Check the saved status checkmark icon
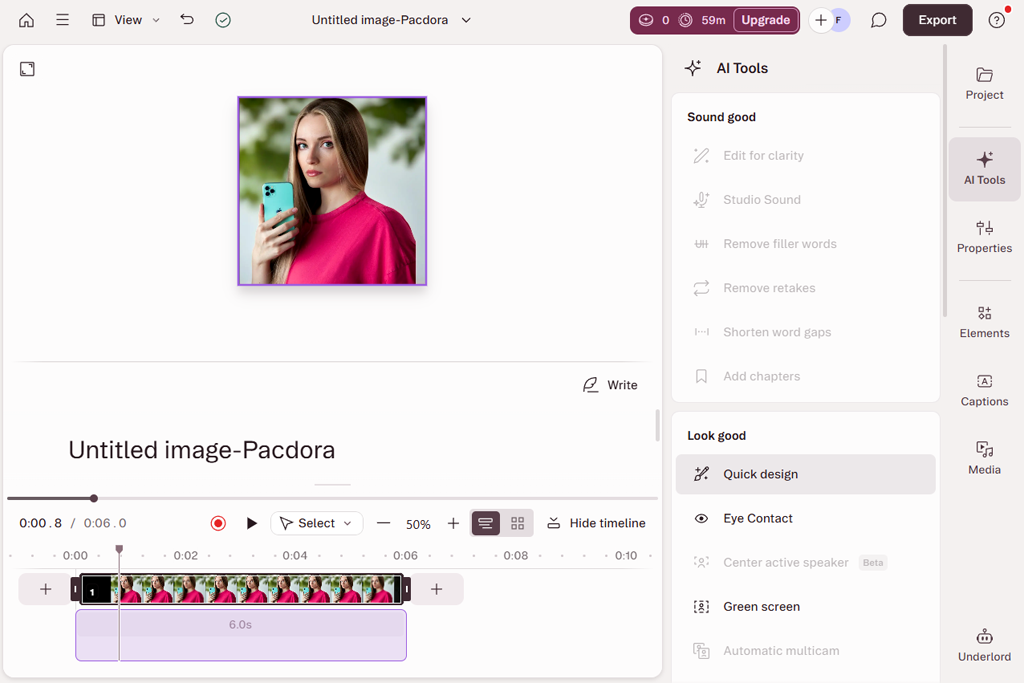 tap(223, 20)
